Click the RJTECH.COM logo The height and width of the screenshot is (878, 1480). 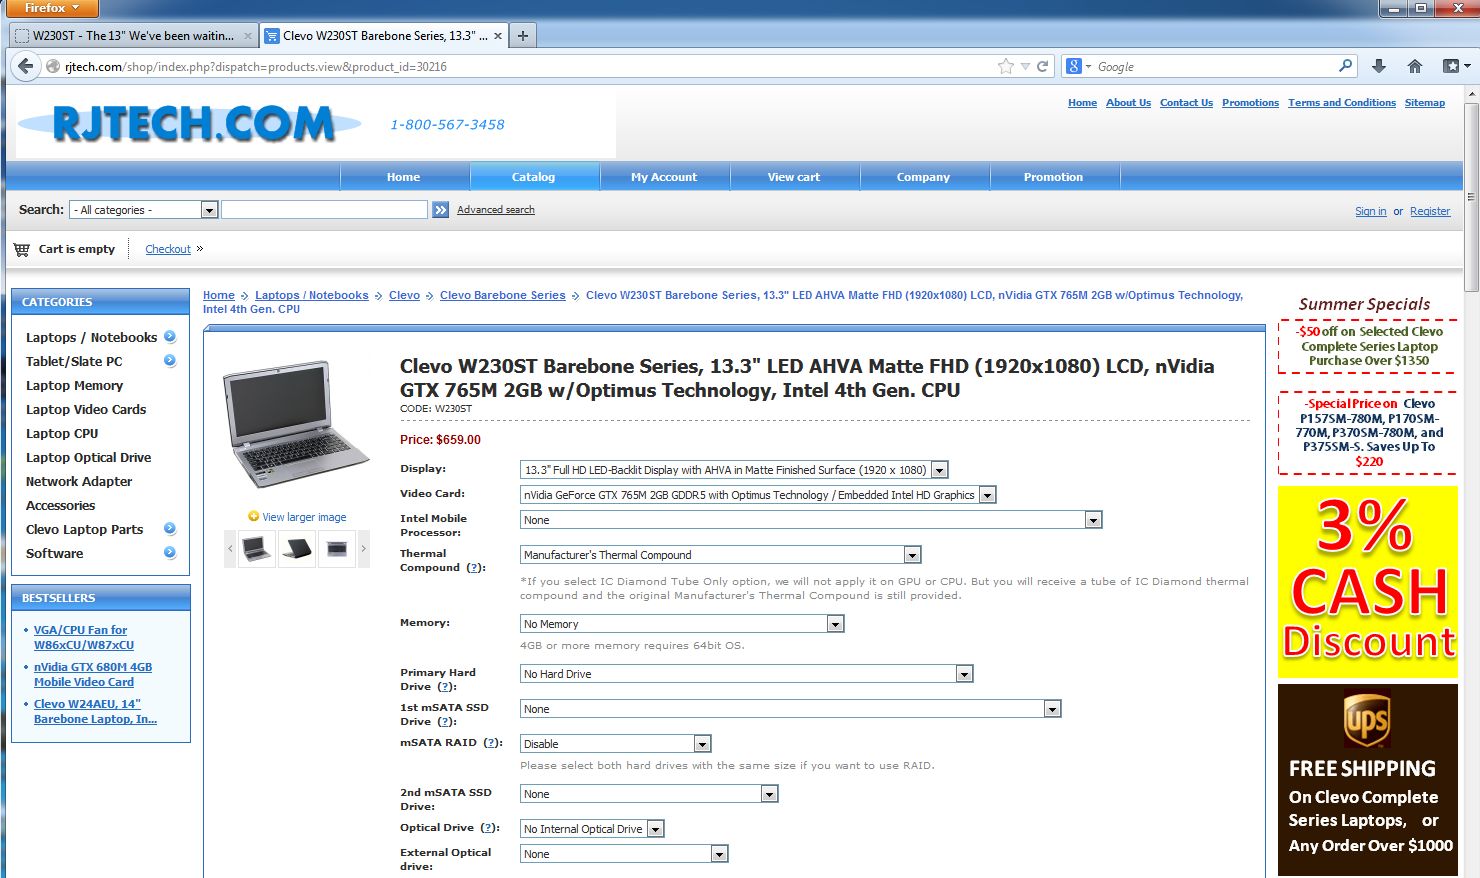pos(193,124)
